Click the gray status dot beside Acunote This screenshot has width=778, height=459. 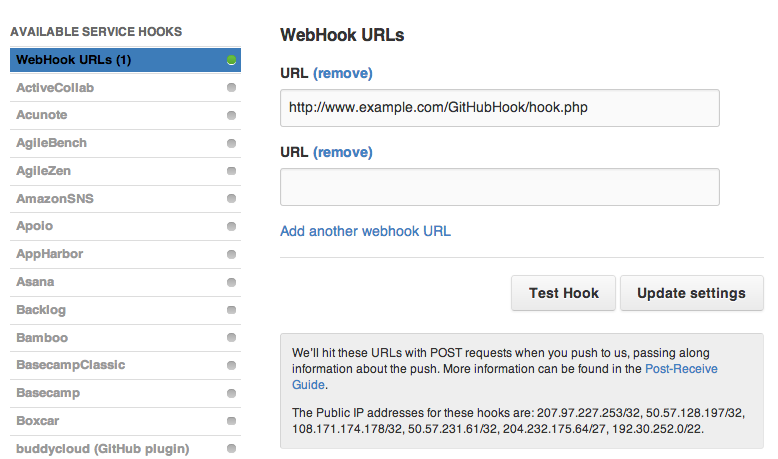[232, 116]
